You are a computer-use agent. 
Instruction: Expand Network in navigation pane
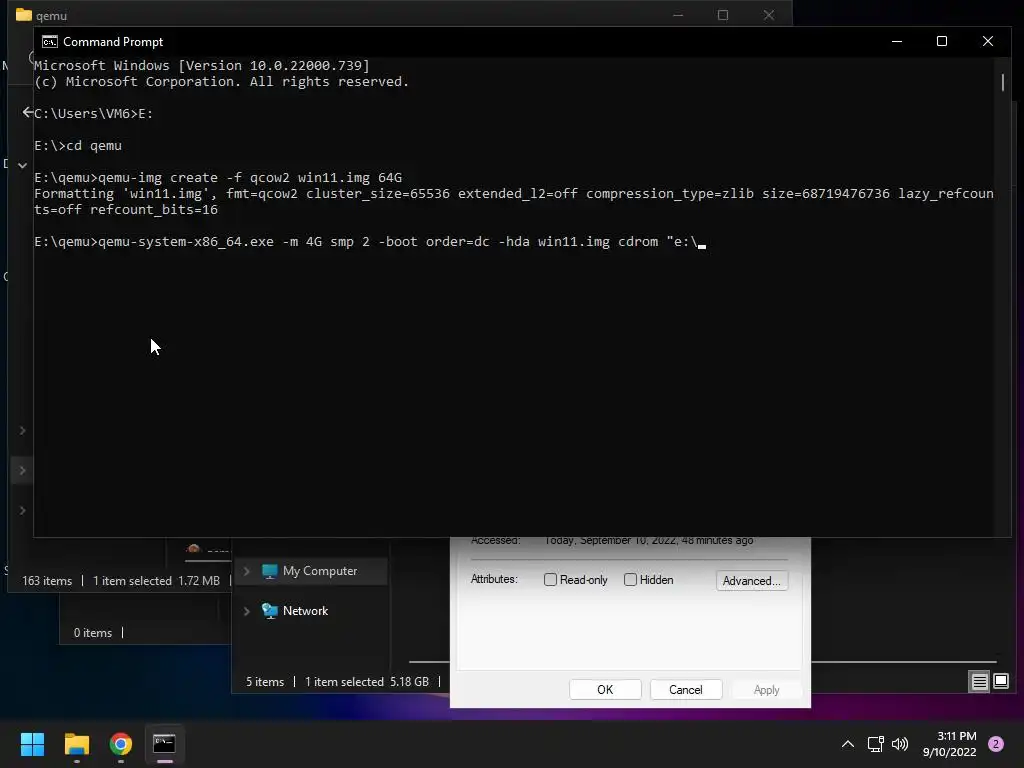pyautogui.click(x=246, y=611)
